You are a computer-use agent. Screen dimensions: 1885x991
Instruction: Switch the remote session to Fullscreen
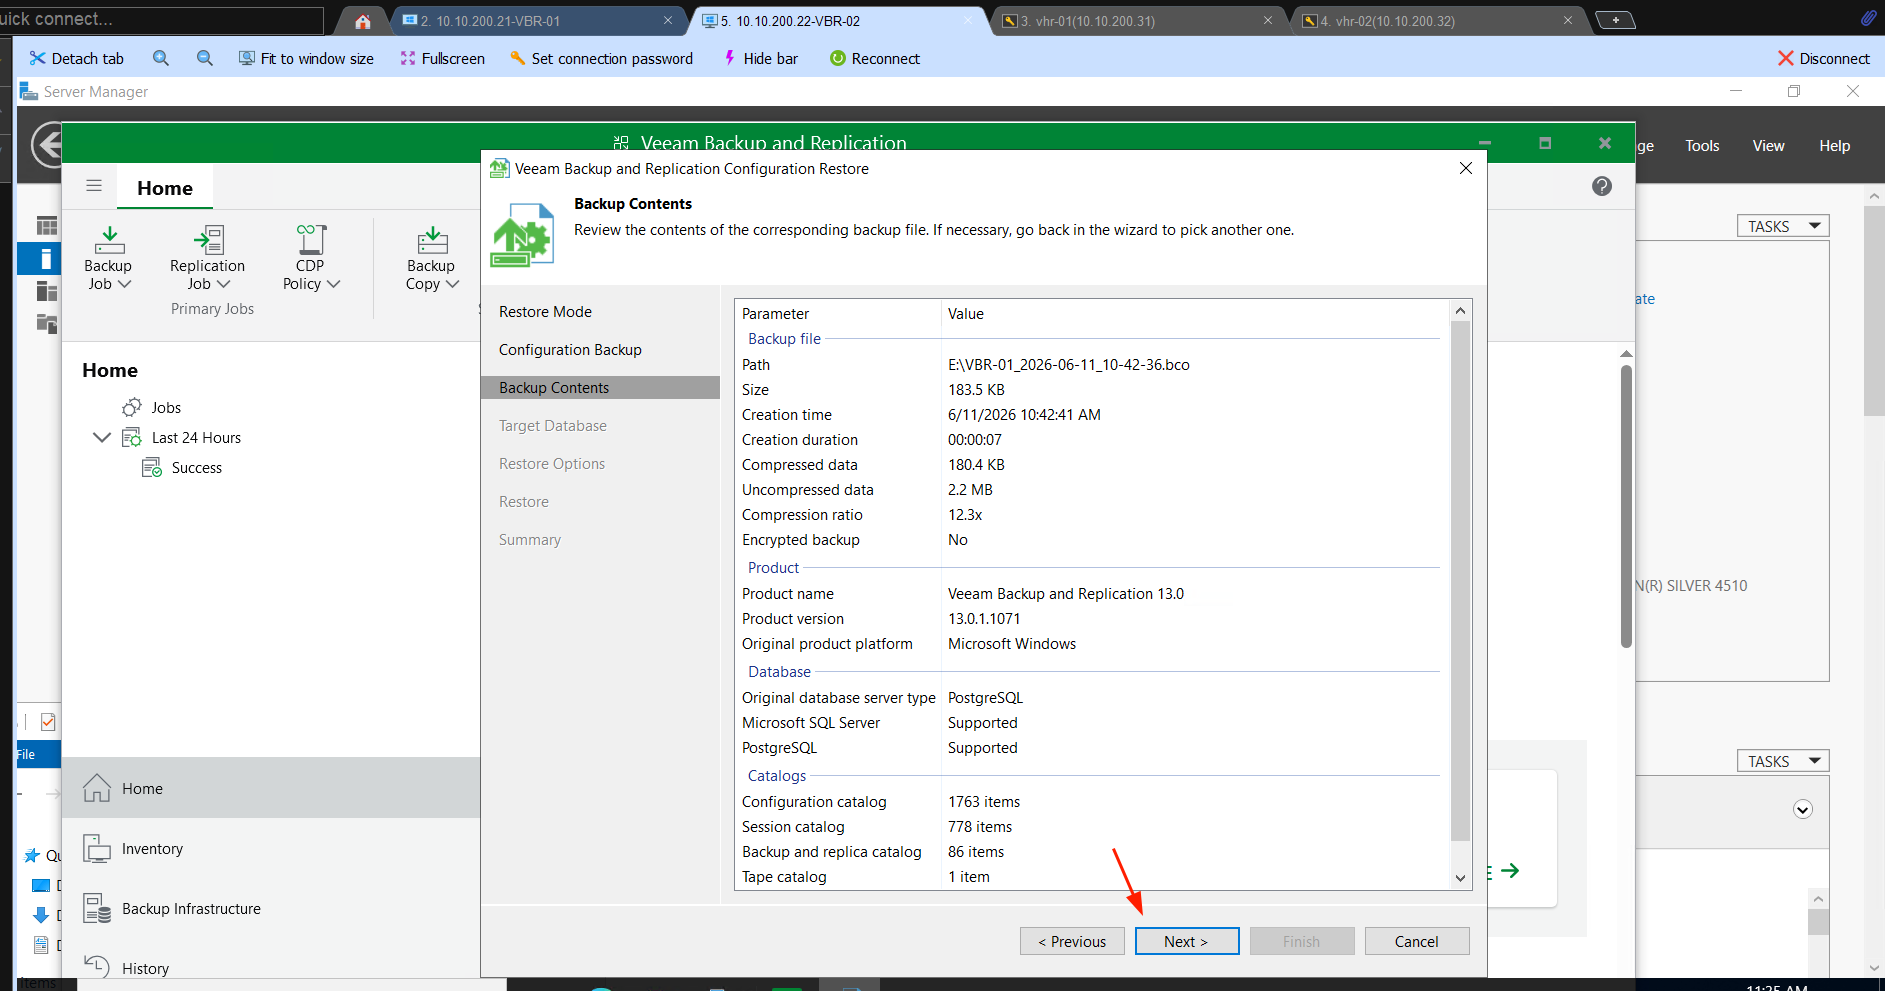coord(442,59)
